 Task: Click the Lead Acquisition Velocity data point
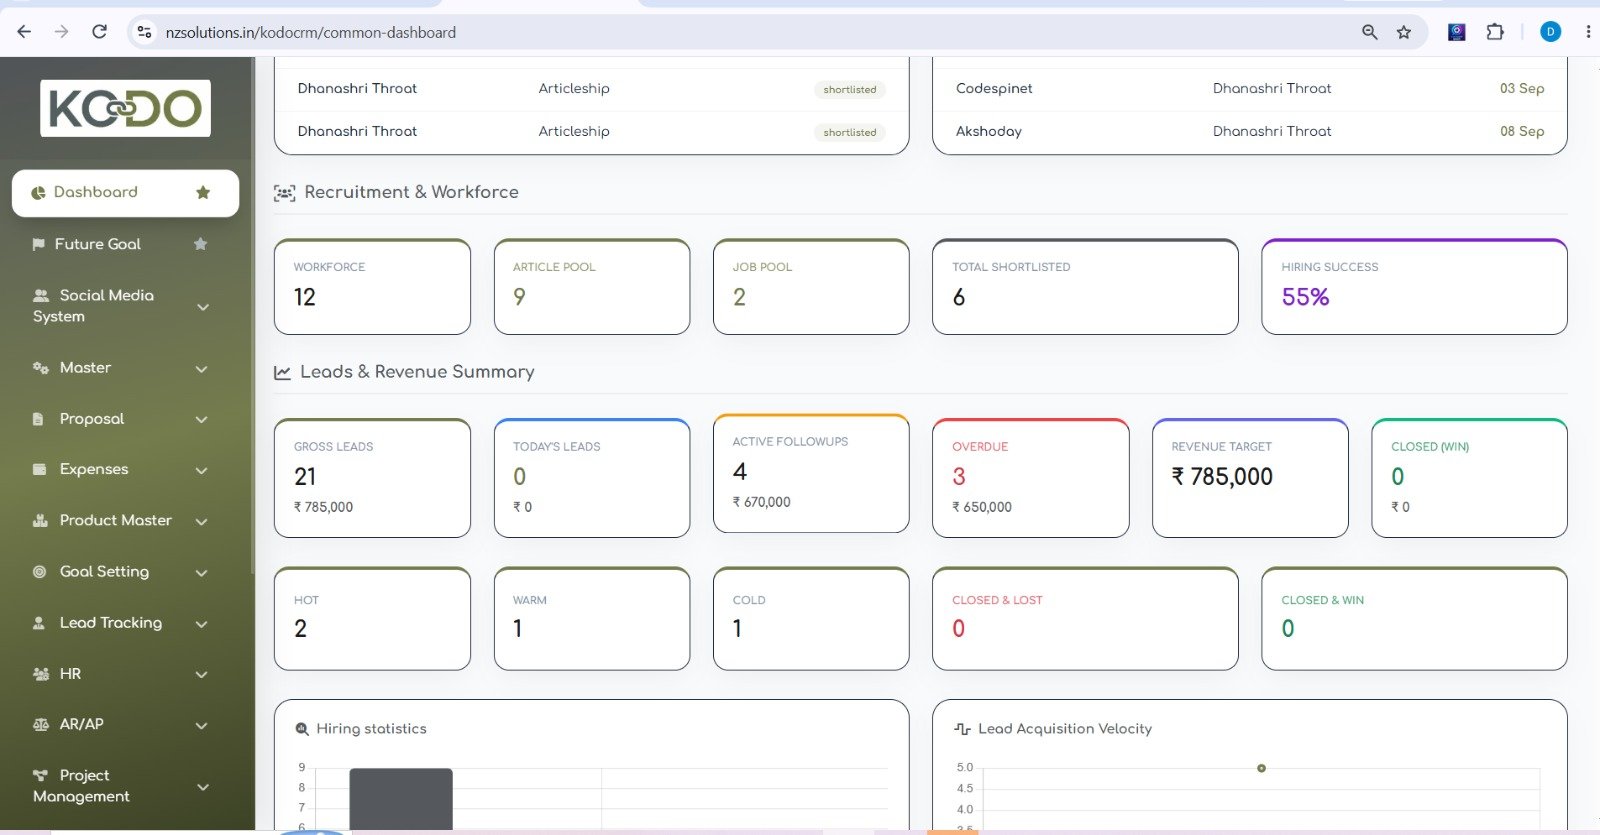coord(1261,768)
